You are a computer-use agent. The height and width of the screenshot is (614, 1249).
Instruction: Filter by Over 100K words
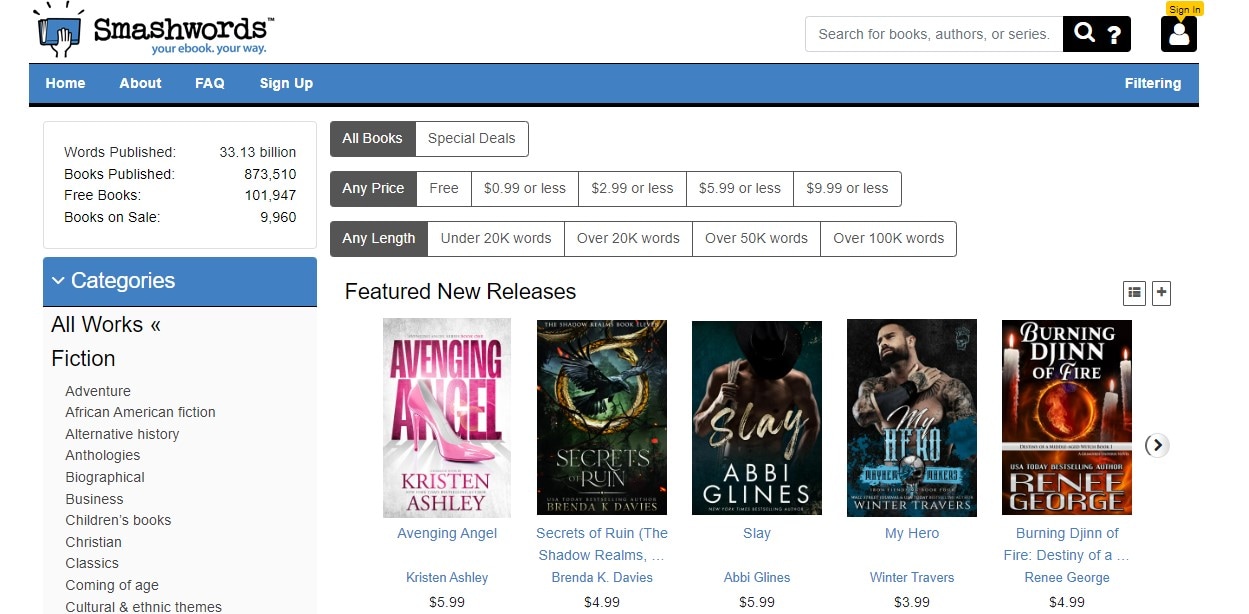[888, 238]
